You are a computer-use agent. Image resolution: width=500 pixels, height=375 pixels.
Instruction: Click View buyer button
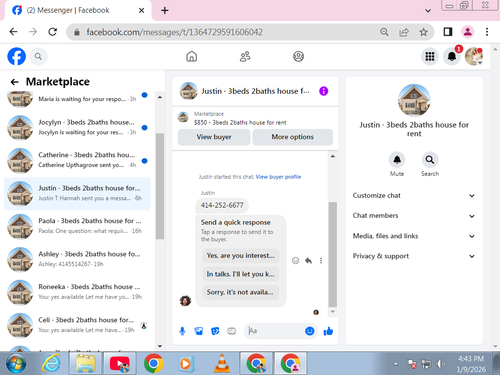[x=214, y=137]
